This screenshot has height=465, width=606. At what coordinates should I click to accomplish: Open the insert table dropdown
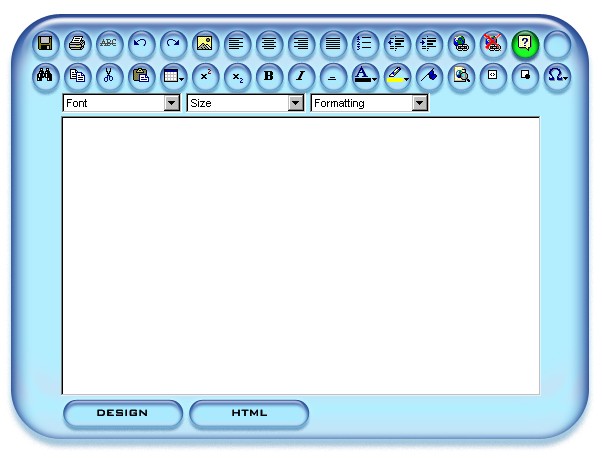click(x=173, y=76)
